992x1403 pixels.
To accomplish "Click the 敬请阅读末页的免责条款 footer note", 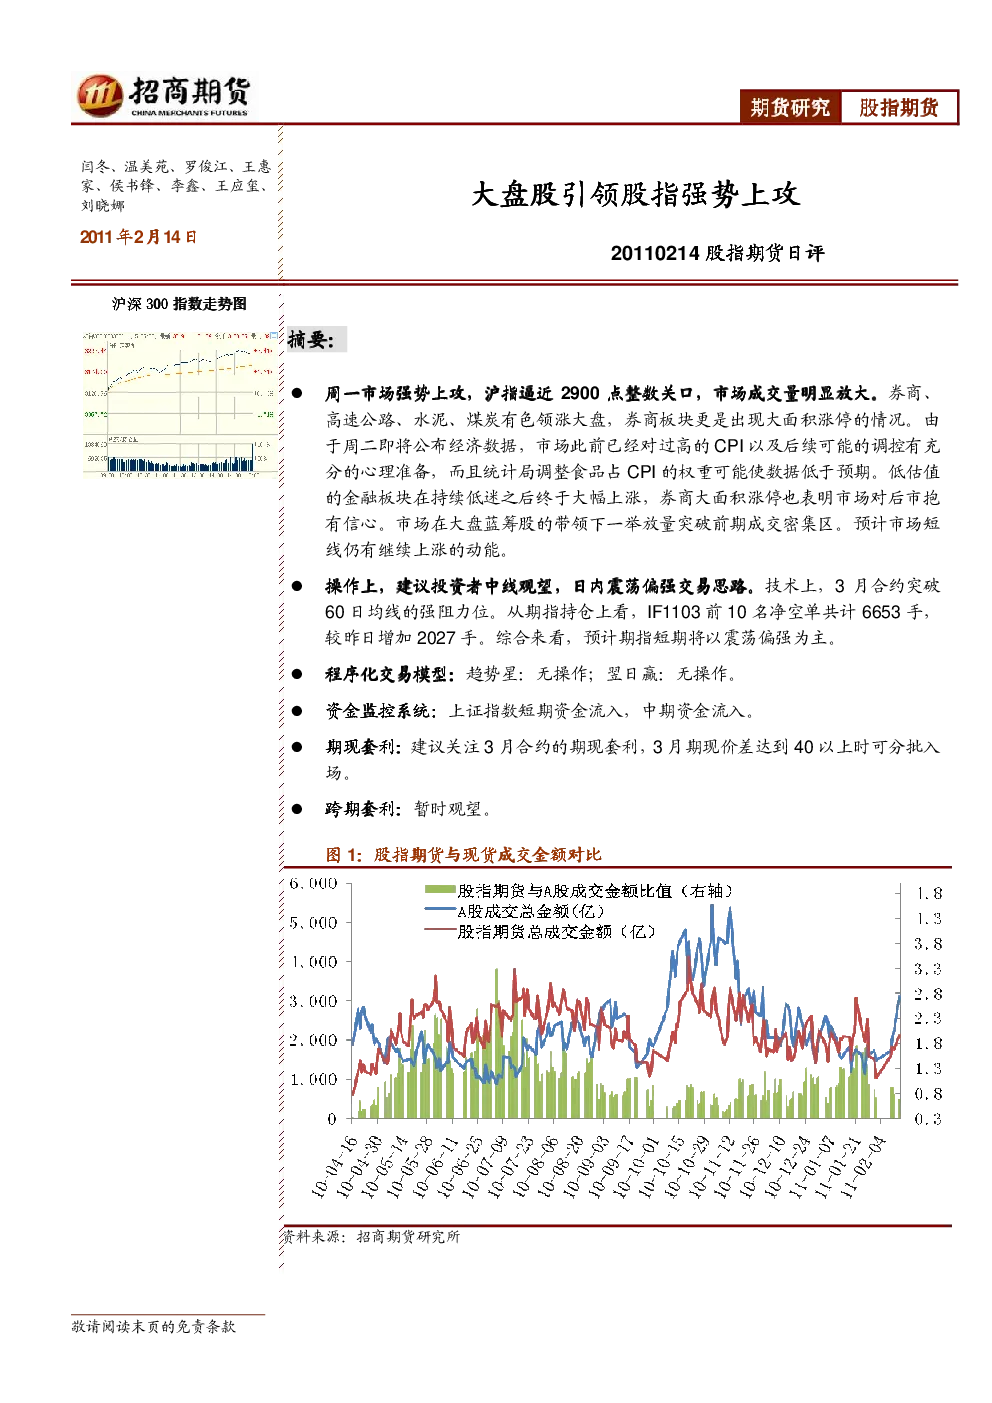I will 153,1326.
